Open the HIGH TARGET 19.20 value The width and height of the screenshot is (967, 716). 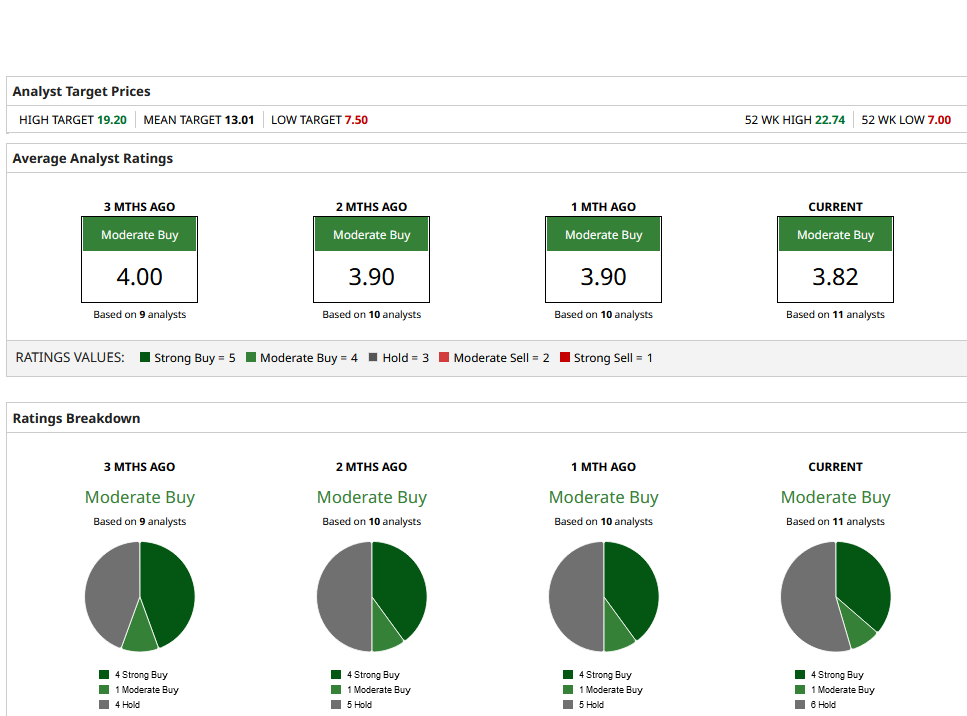click(112, 119)
